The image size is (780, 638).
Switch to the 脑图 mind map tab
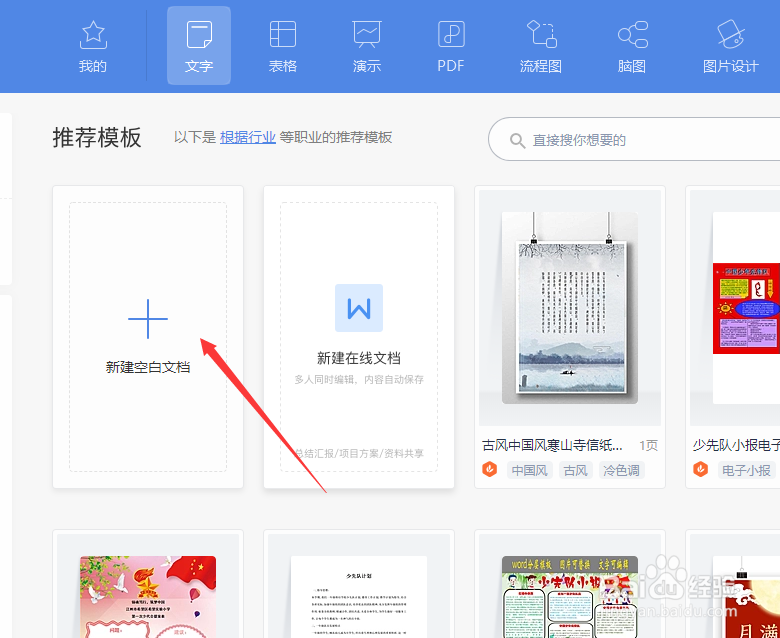click(632, 46)
